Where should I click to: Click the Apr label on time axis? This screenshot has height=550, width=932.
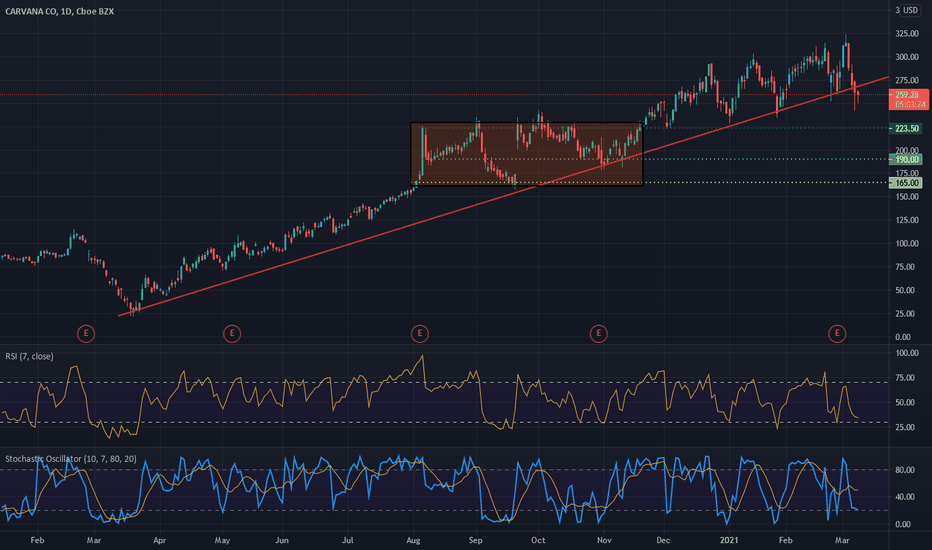159,540
